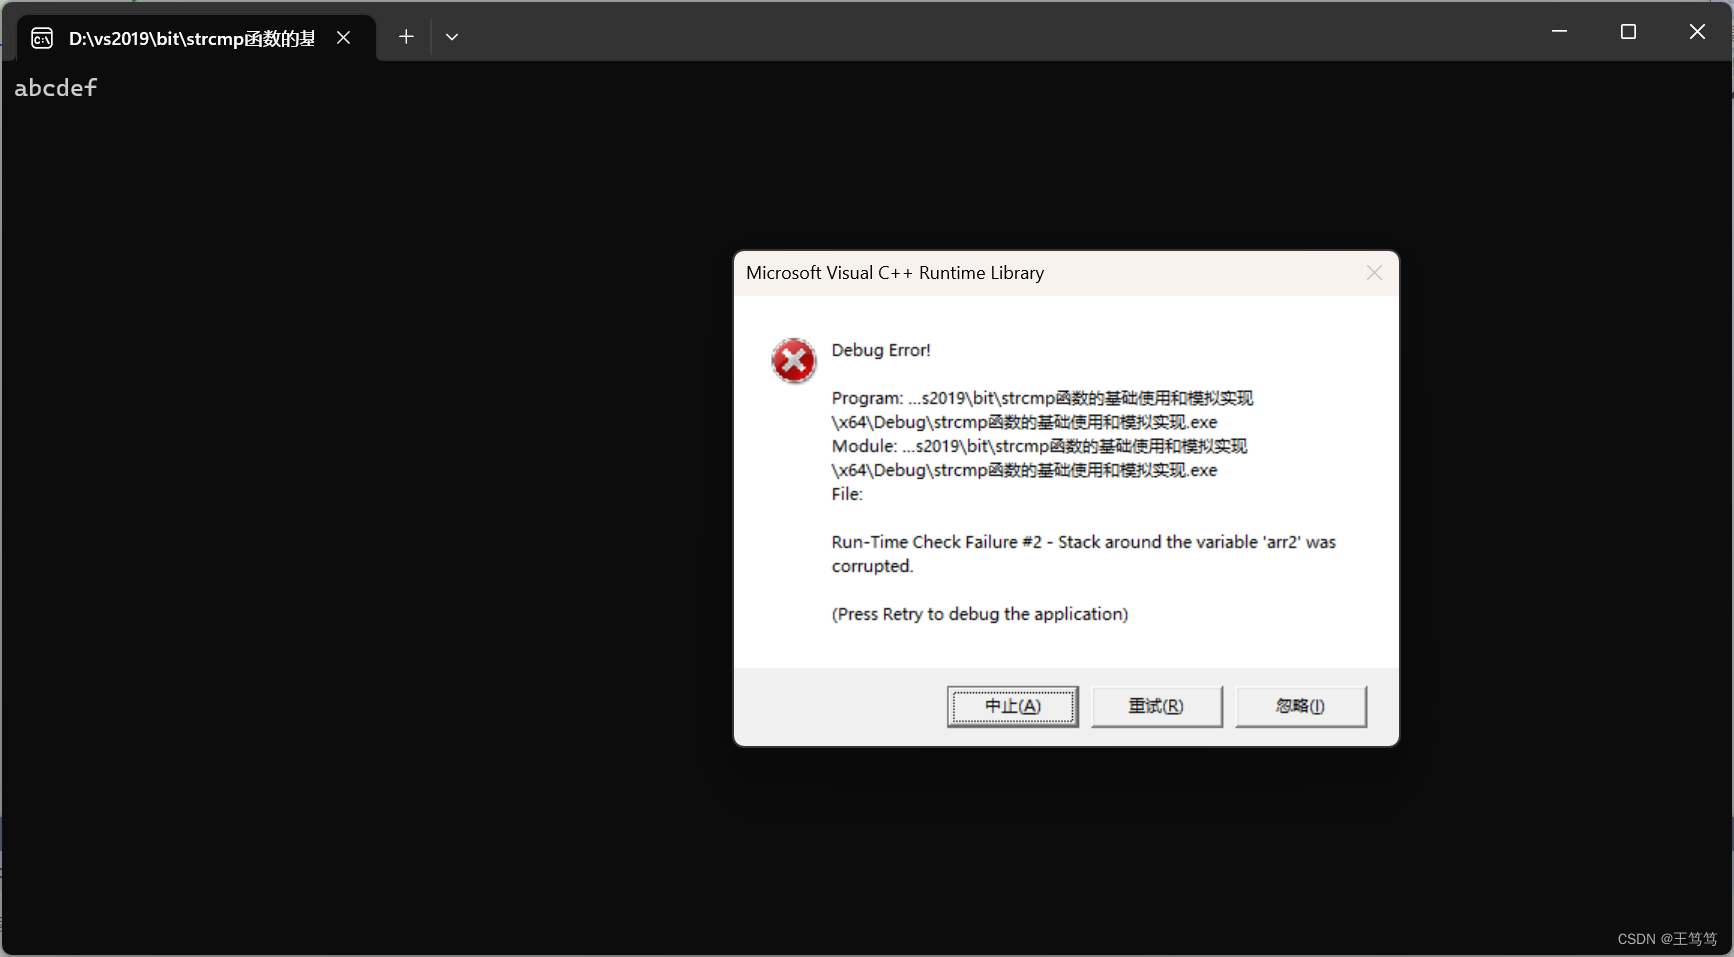Close the terminal window
The width and height of the screenshot is (1734, 957).
tap(1697, 32)
